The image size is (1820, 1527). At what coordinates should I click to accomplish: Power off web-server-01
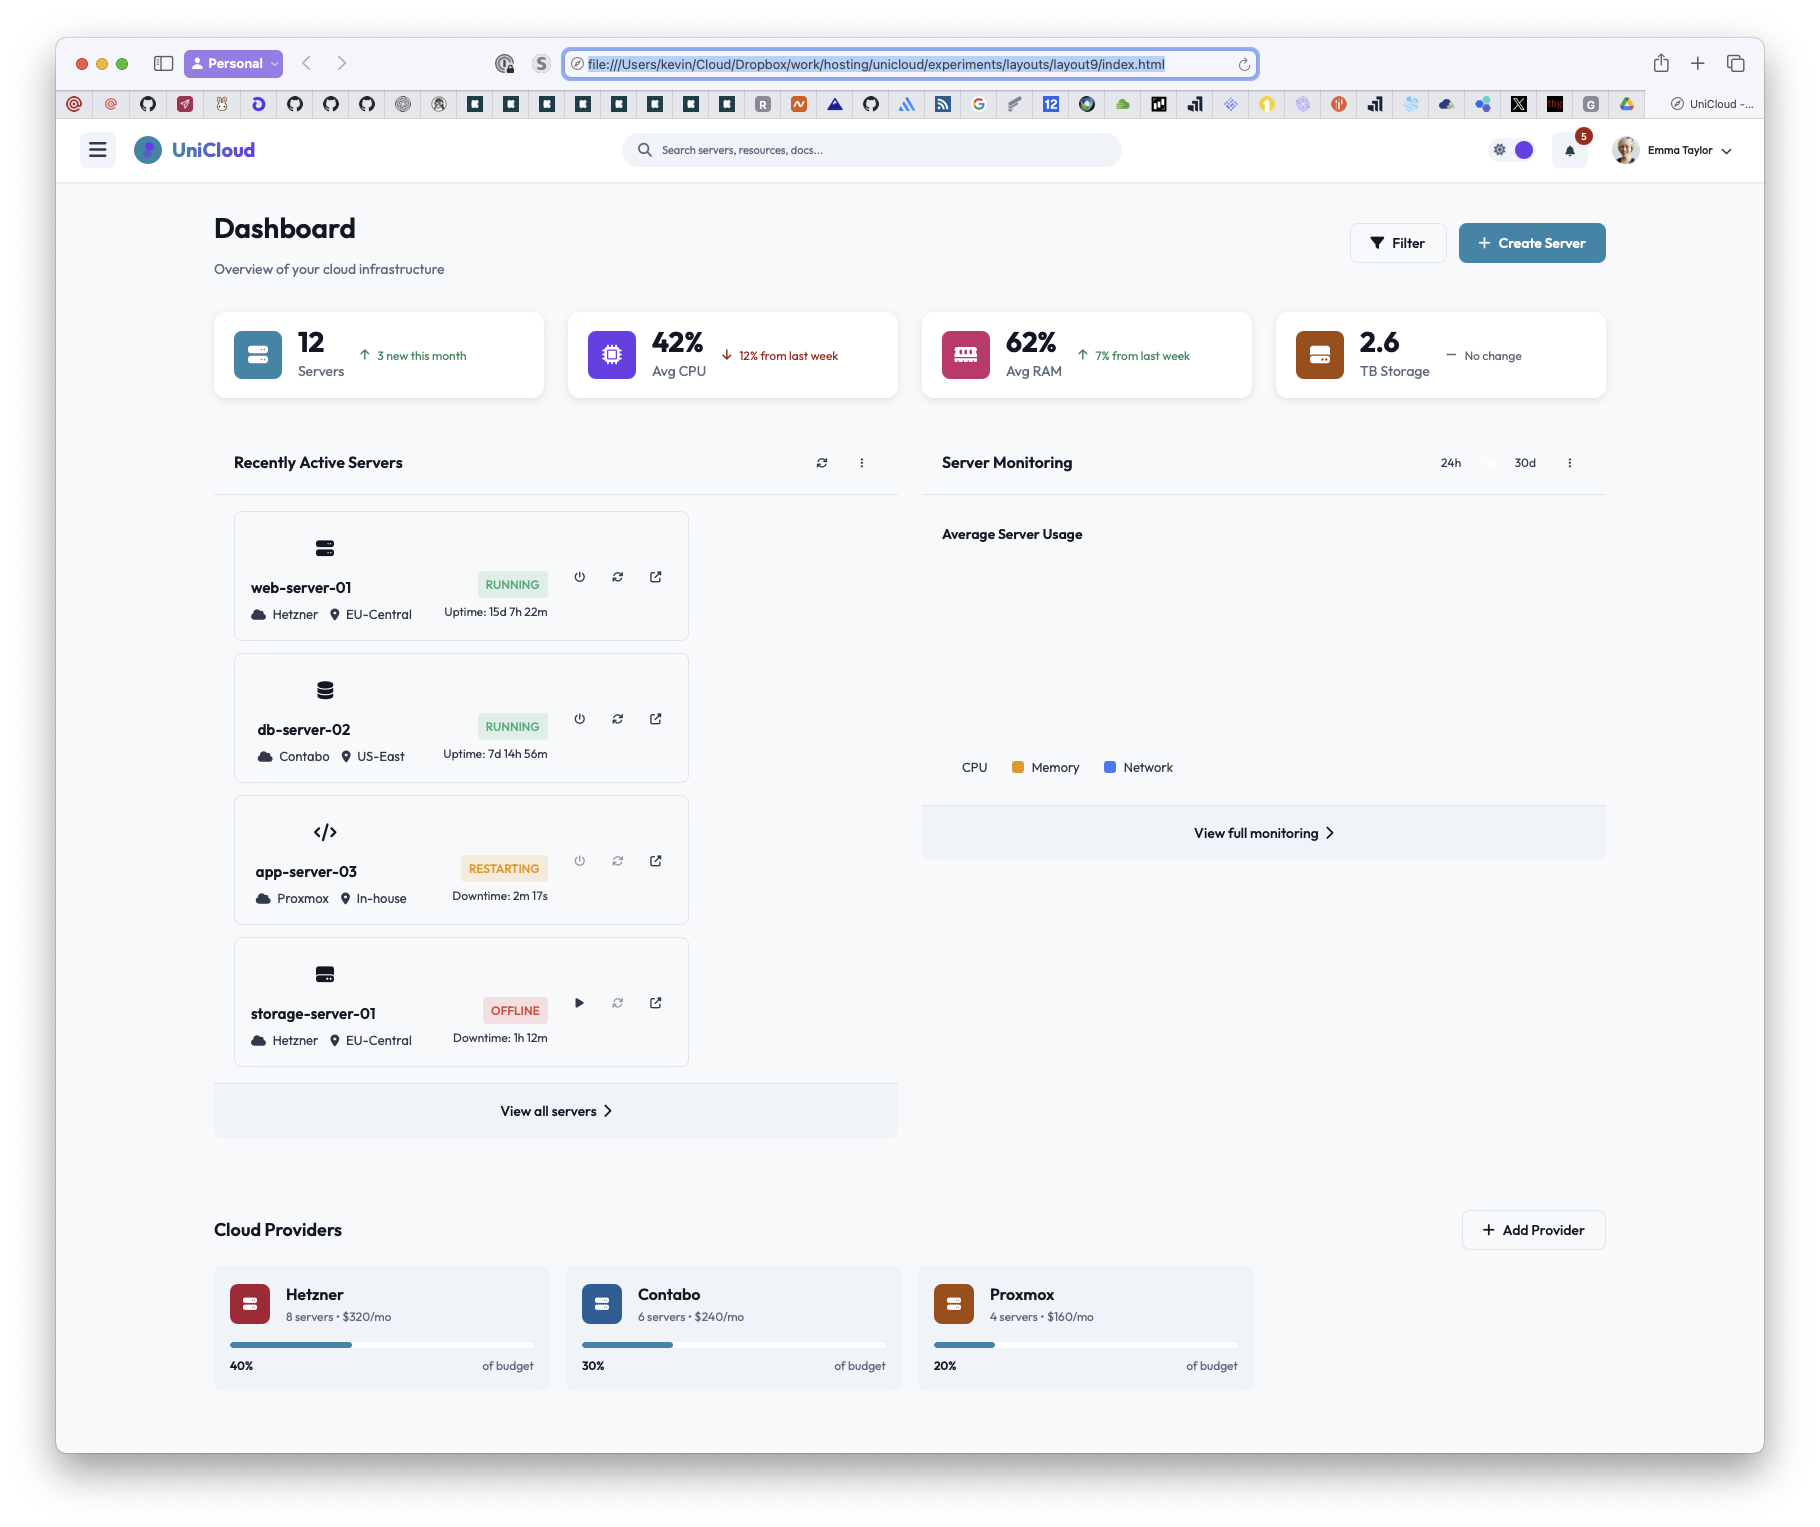tap(580, 577)
